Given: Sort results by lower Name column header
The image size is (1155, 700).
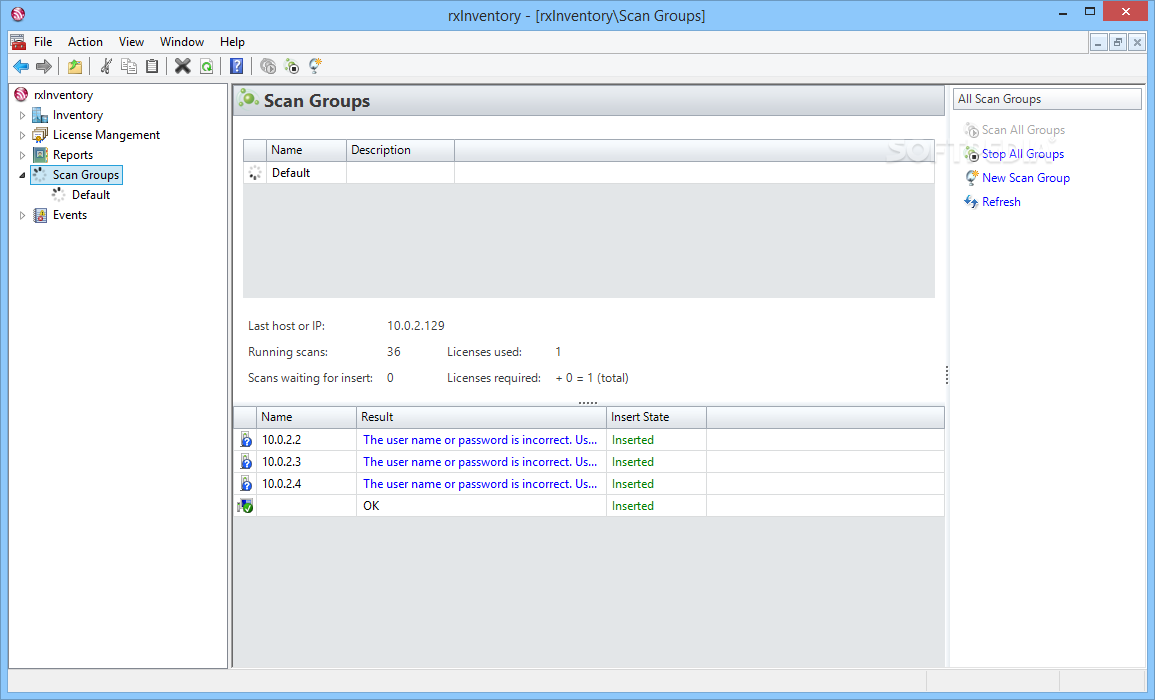Looking at the screenshot, I should (306, 417).
